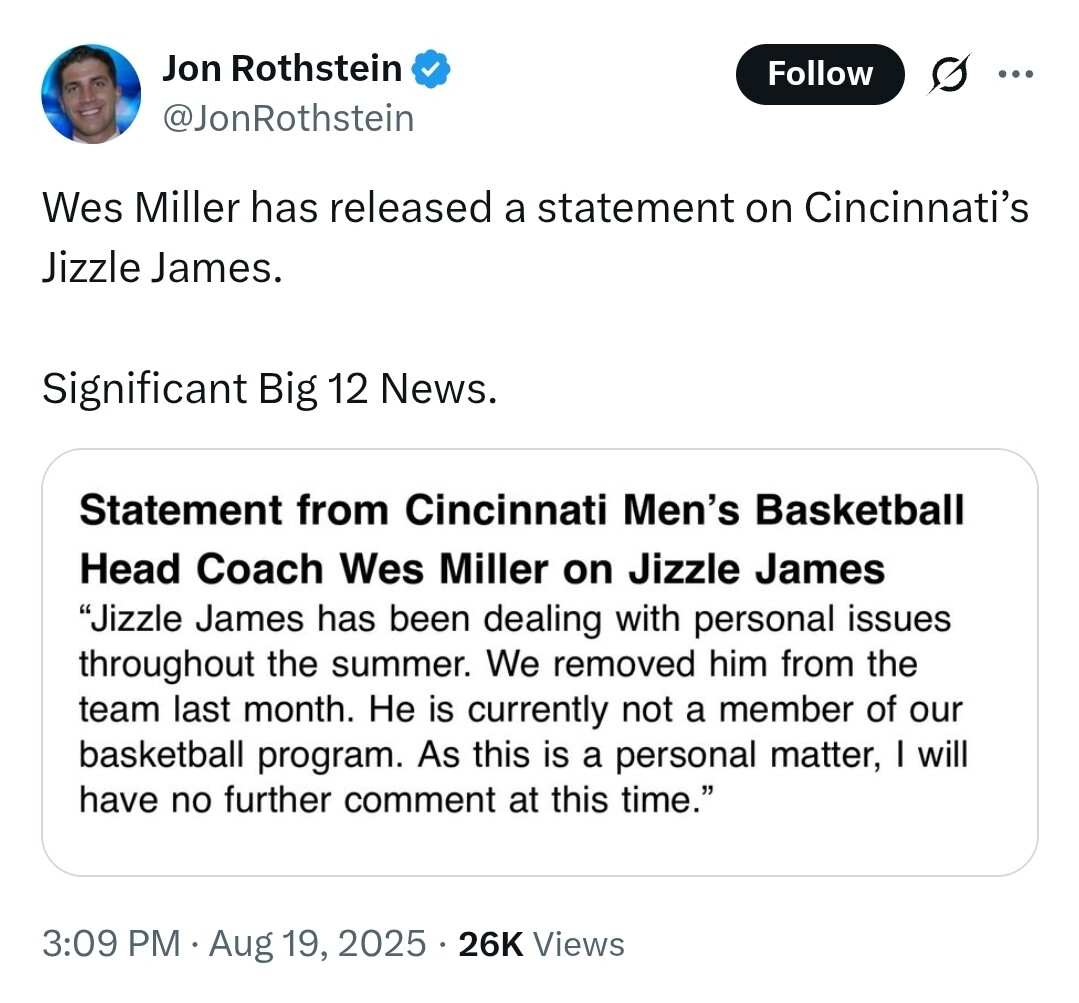
Task: Click the "Wes Miller has released" tweet line
Action: [535, 208]
